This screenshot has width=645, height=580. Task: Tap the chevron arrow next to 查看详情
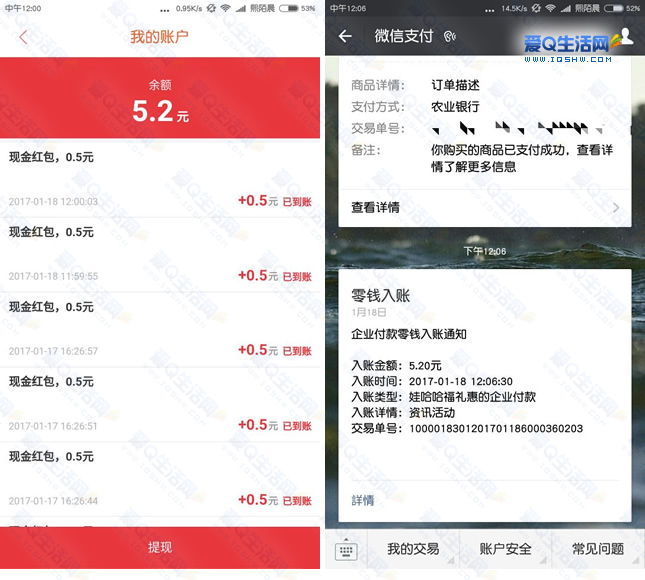click(616, 208)
